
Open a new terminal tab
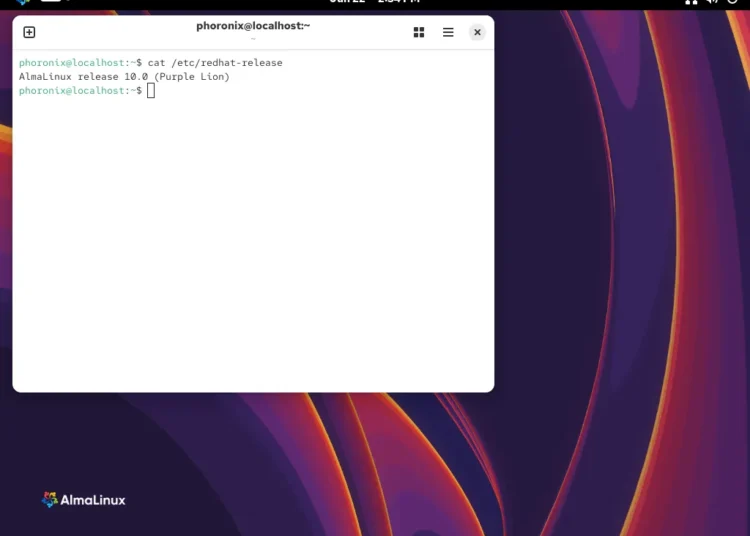click(x=29, y=32)
